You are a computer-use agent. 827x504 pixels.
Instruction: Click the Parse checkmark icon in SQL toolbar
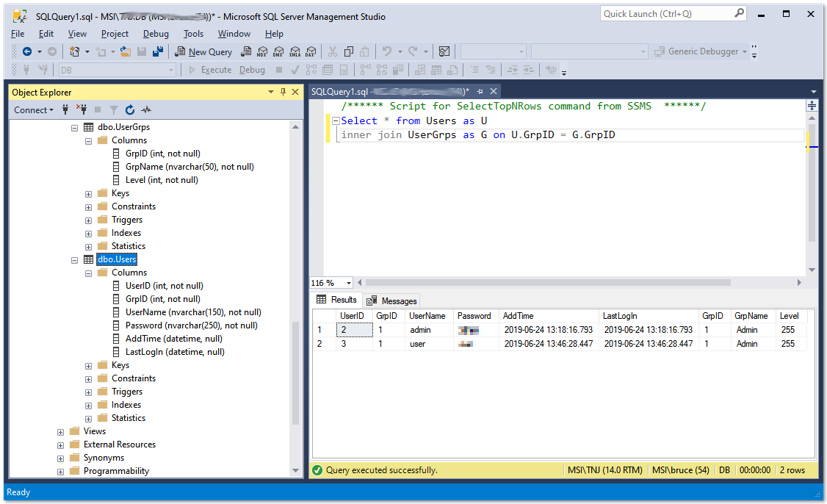coord(295,70)
